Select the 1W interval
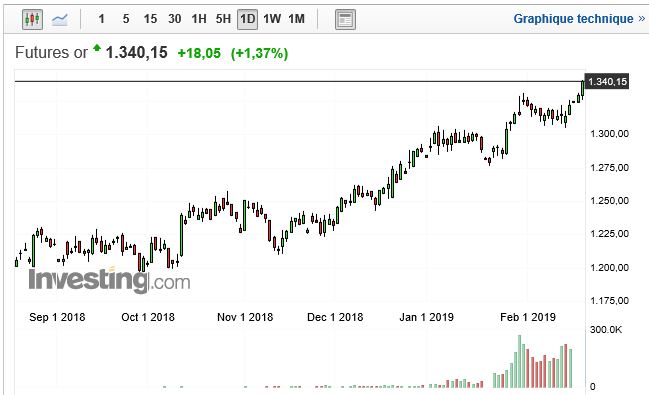Image resolution: width=649 pixels, height=395 pixels. 272,19
